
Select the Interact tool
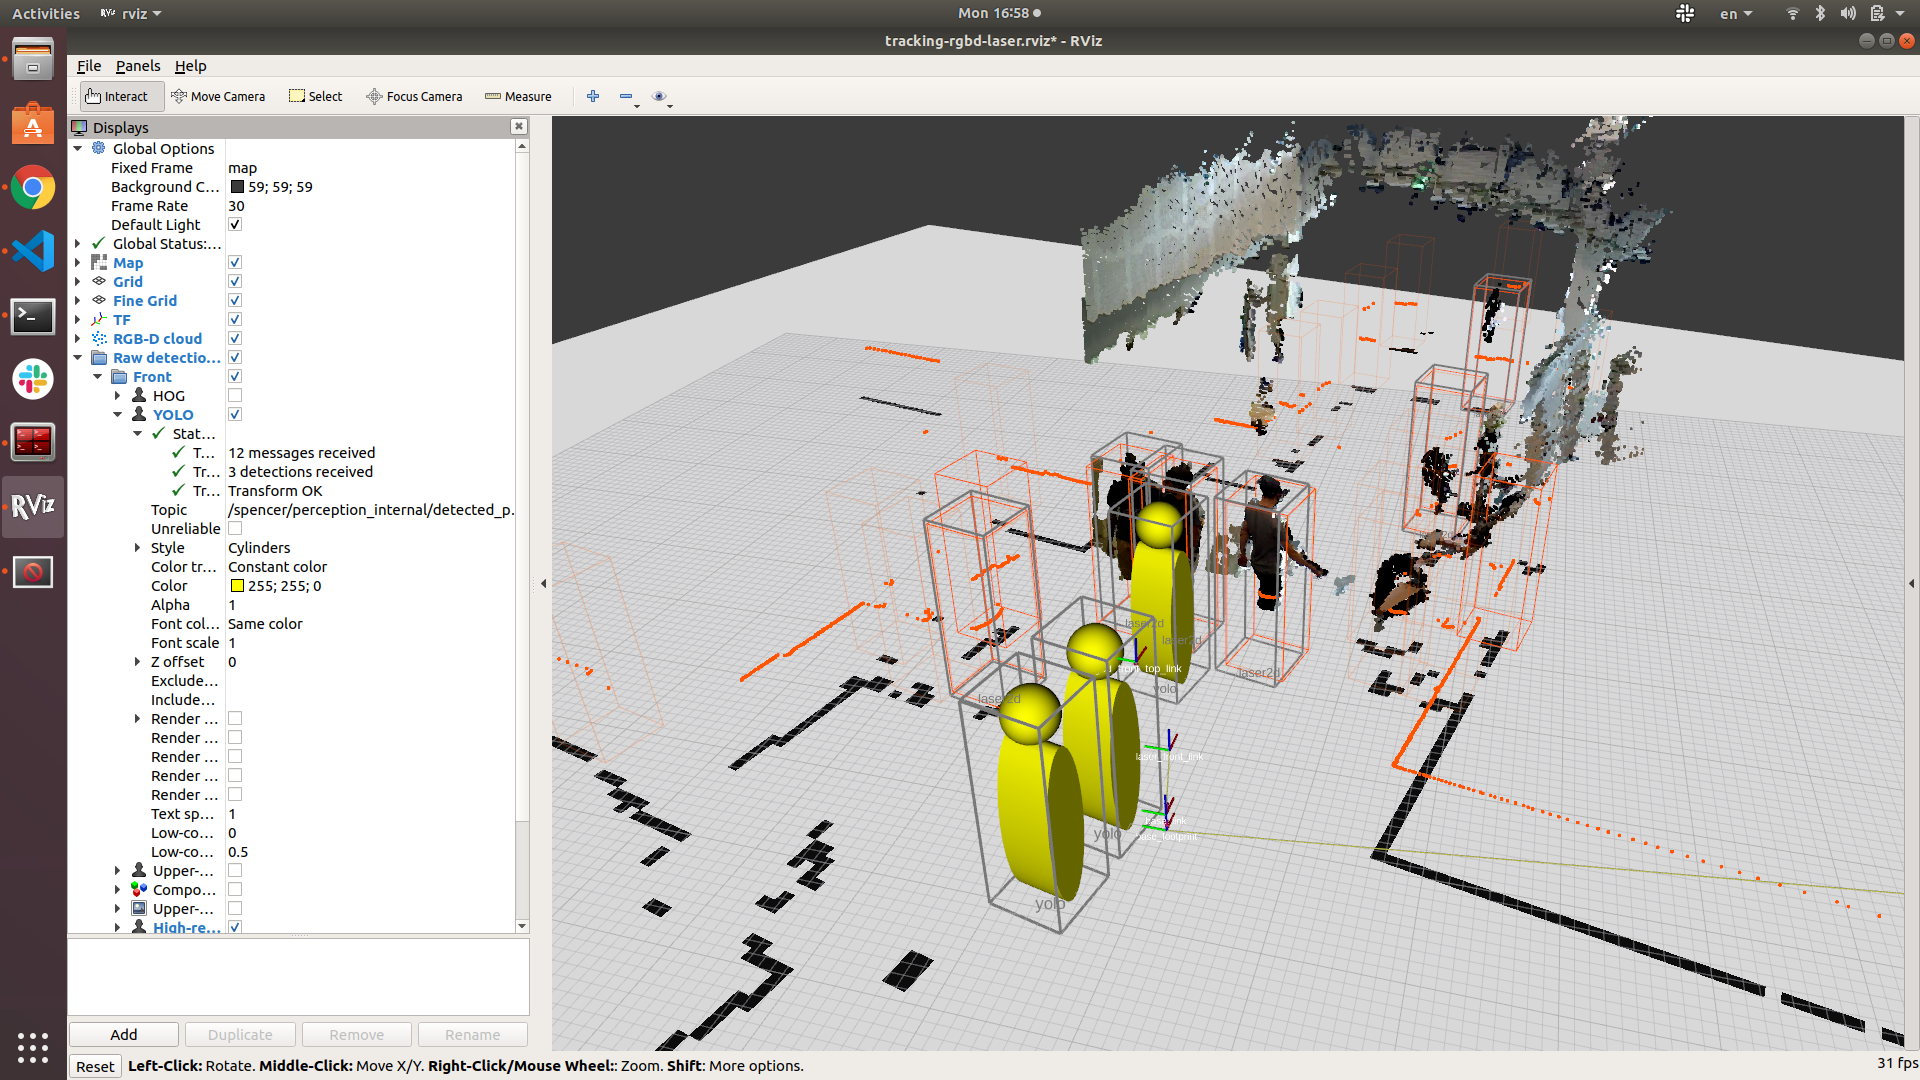coord(118,96)
